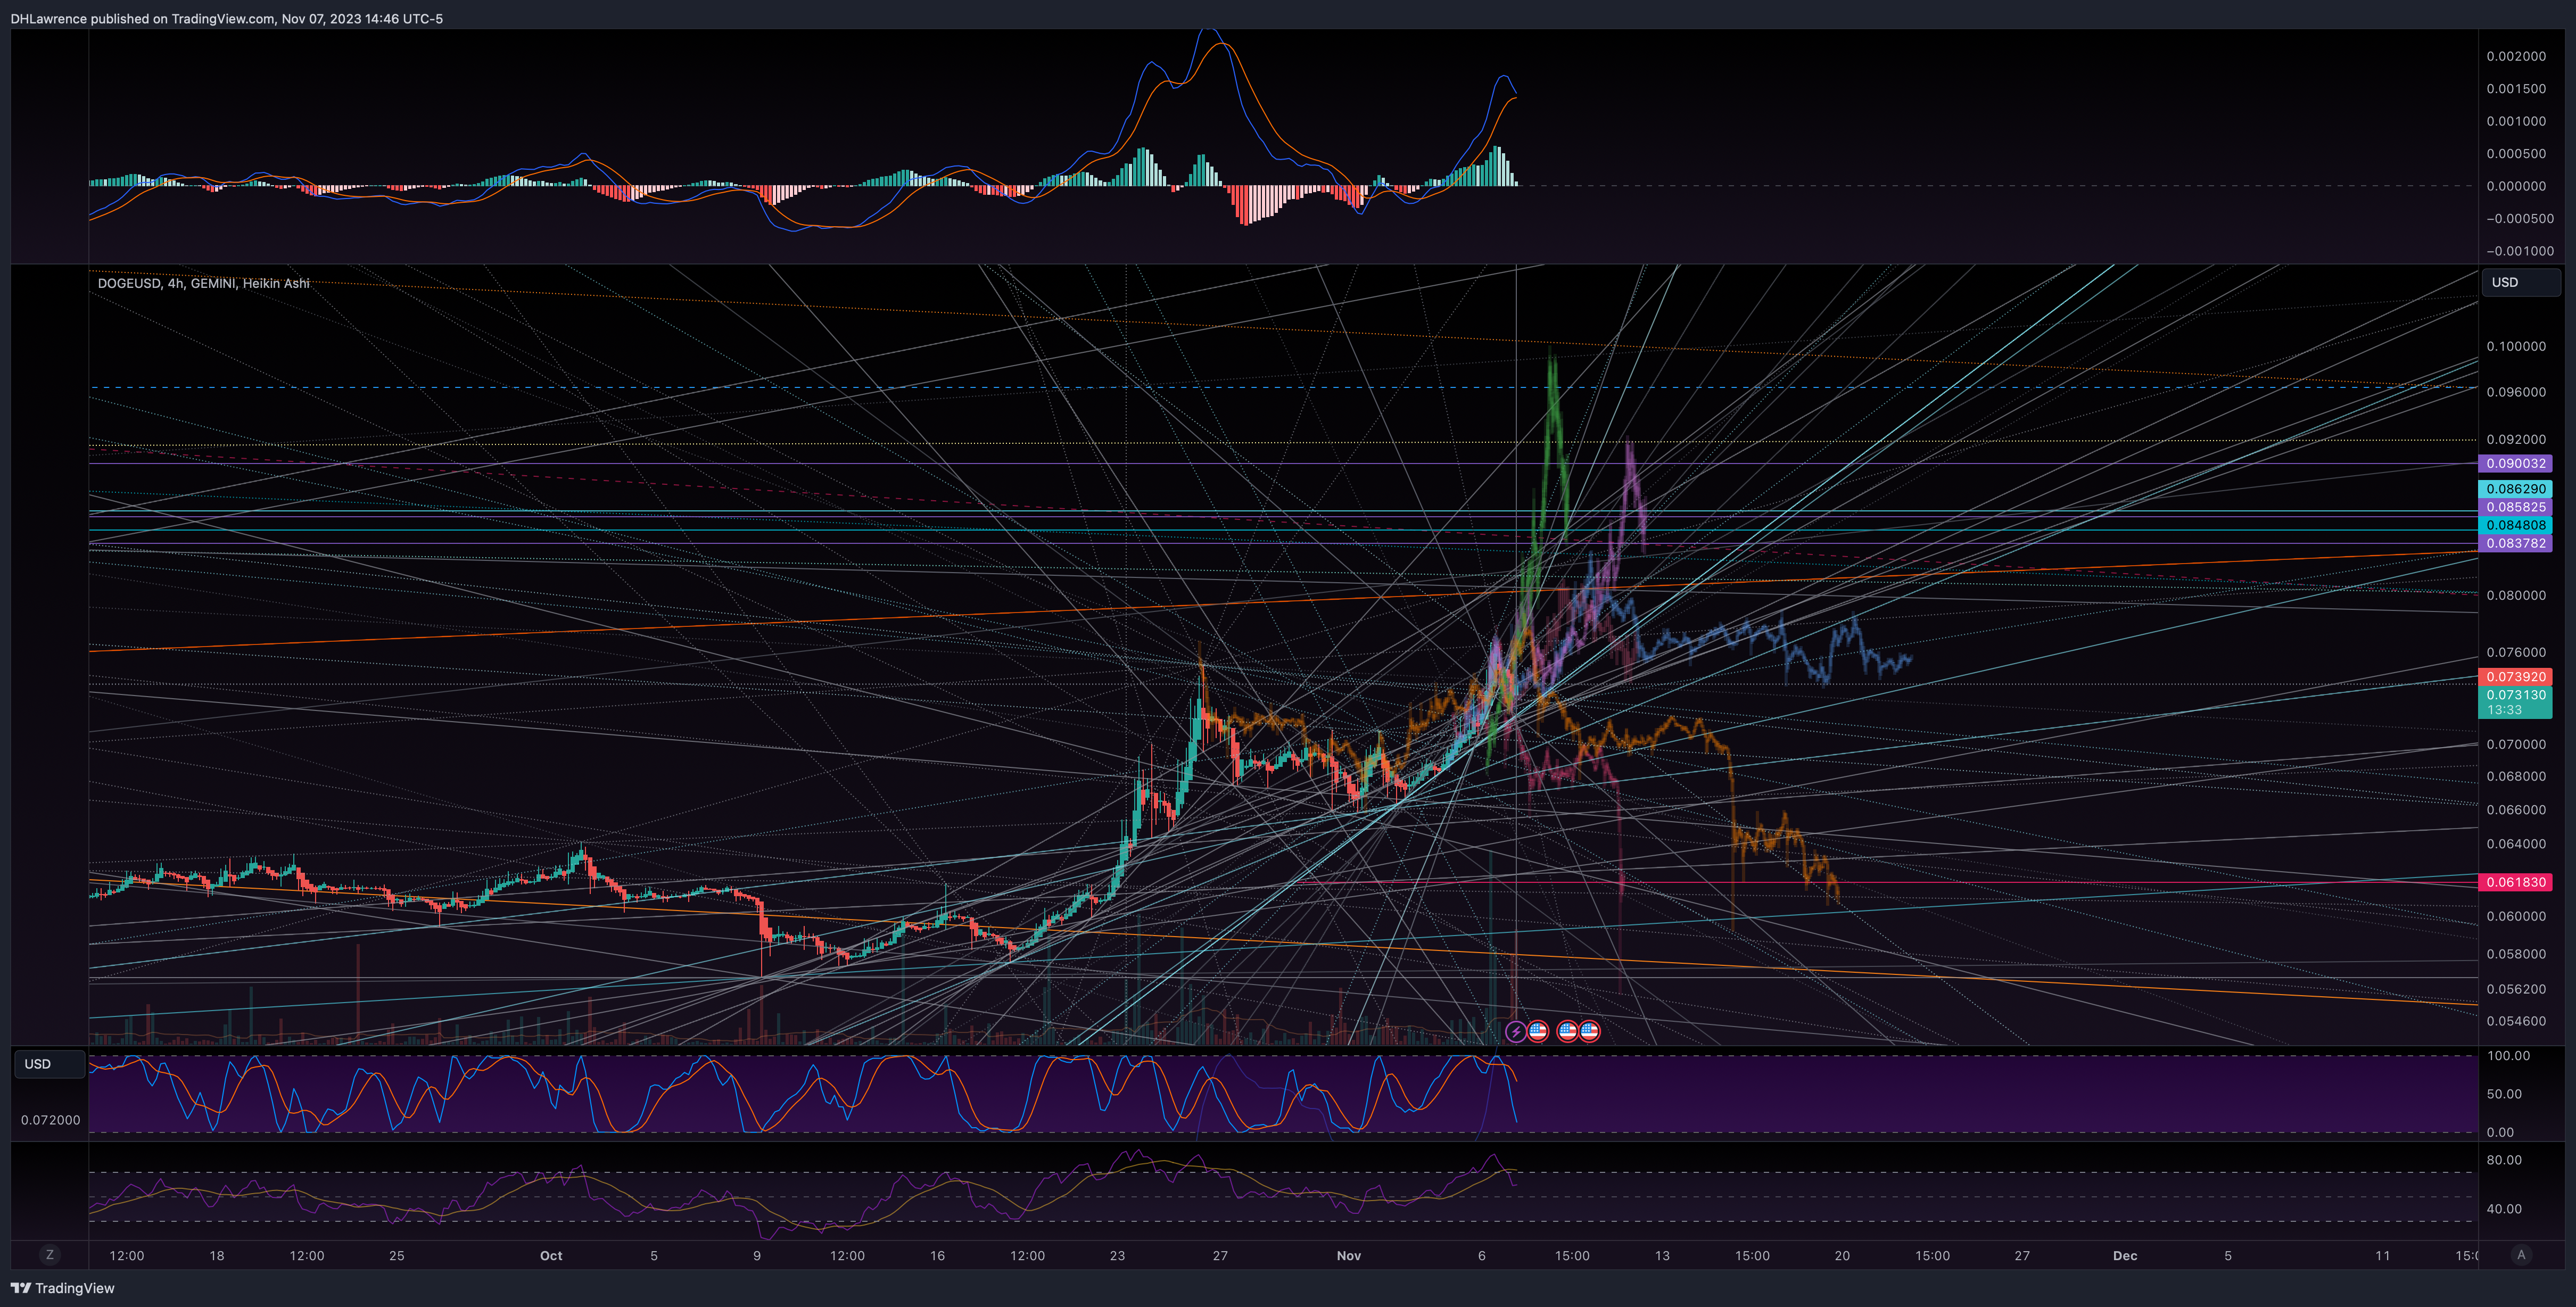Open the last US flag economic event
2576x1307 pixels.
(1589, 1031)
